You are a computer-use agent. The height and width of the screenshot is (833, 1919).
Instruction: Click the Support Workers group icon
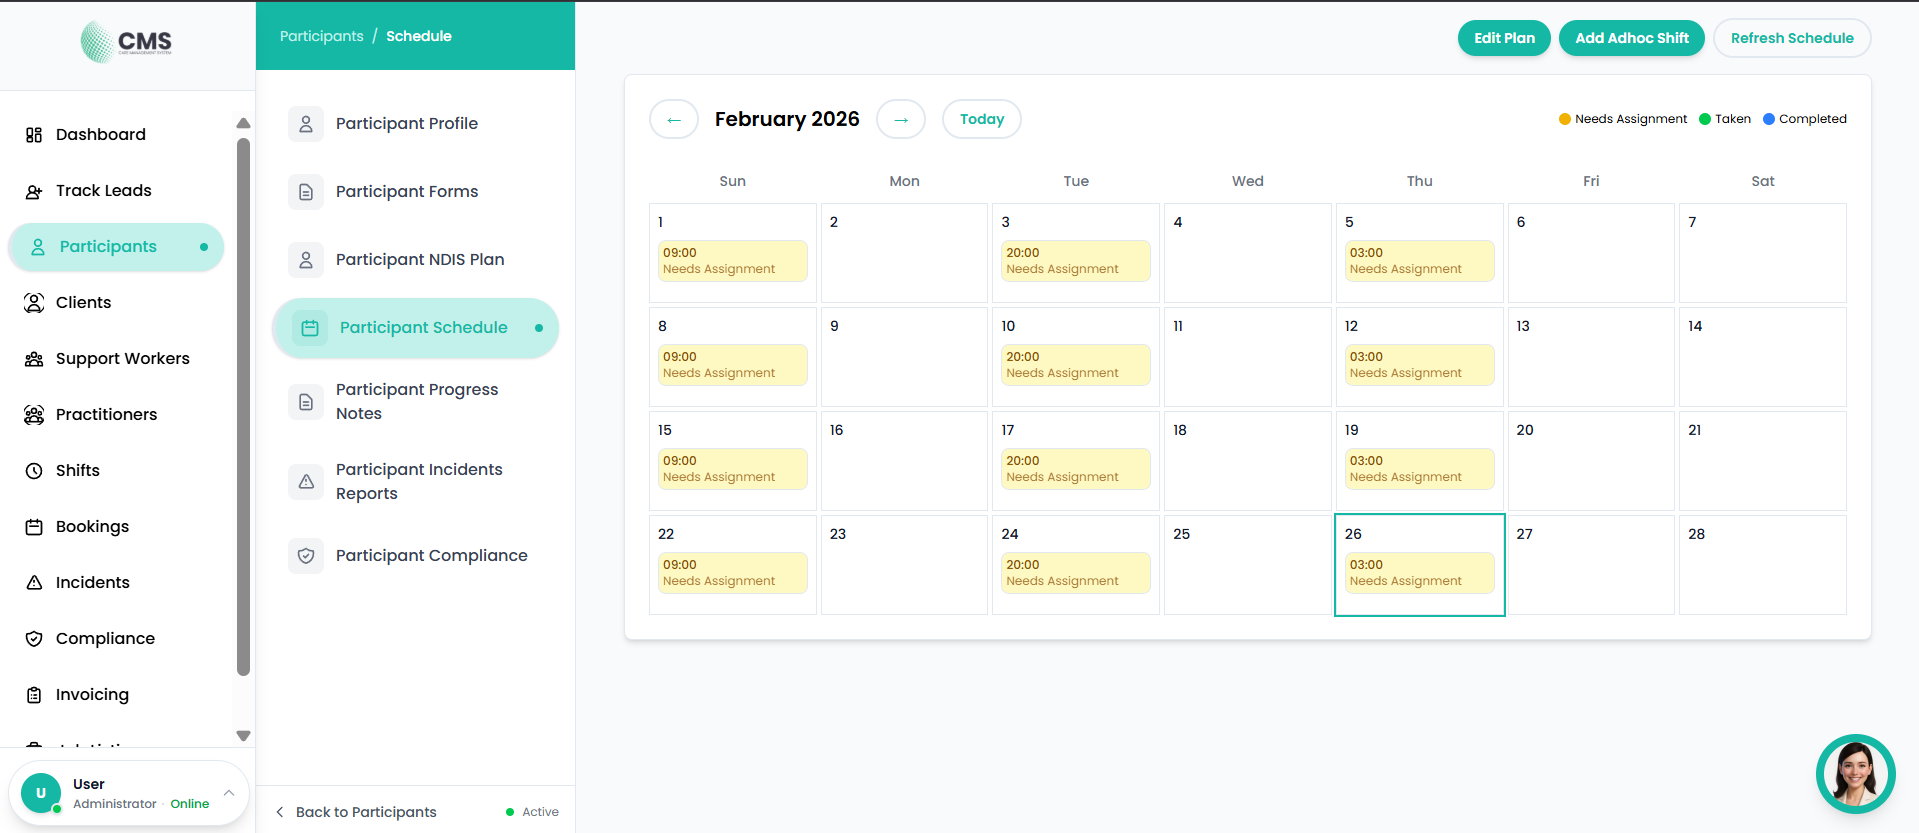click(x=34, y=359)
